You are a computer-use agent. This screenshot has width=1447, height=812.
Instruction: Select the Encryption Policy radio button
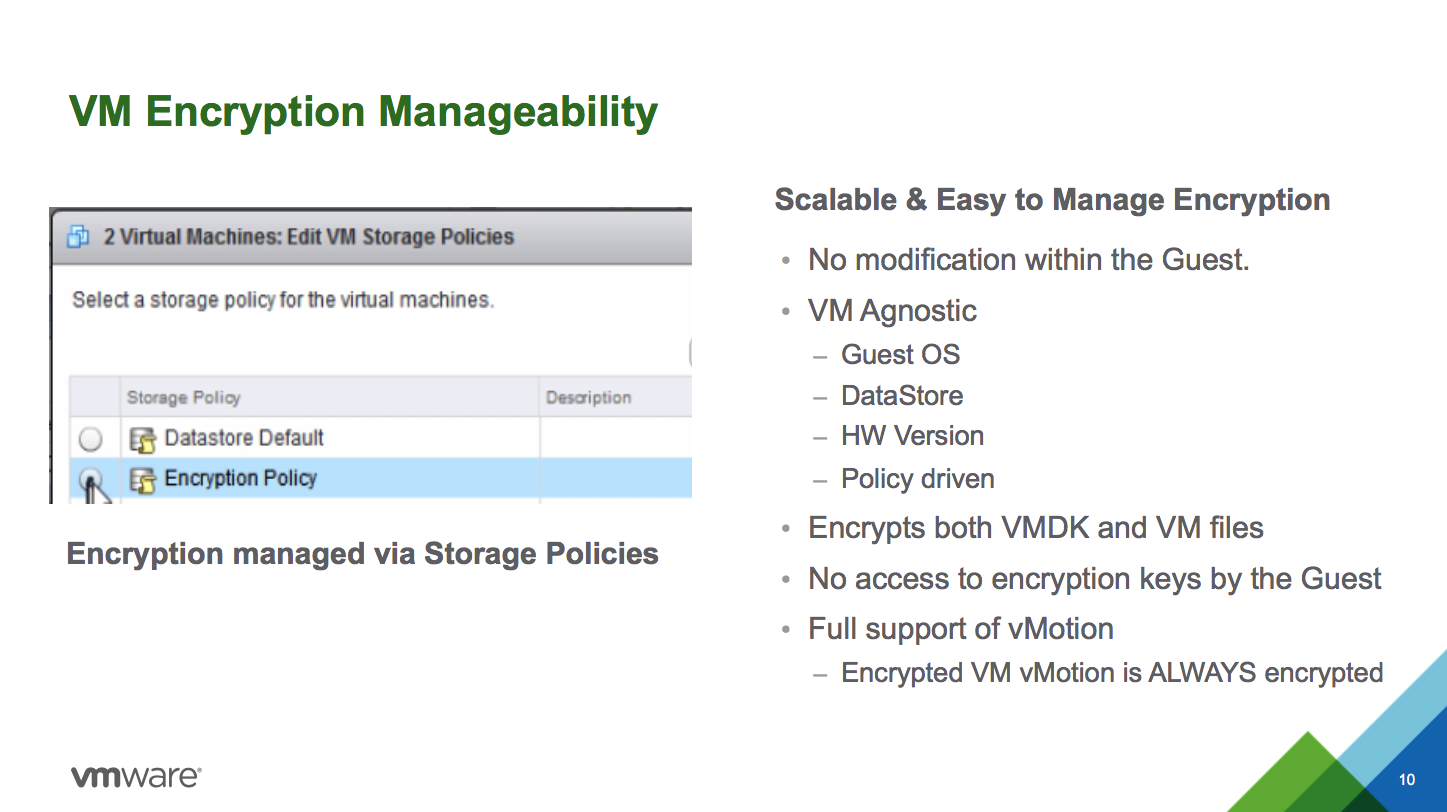(91, 480)
